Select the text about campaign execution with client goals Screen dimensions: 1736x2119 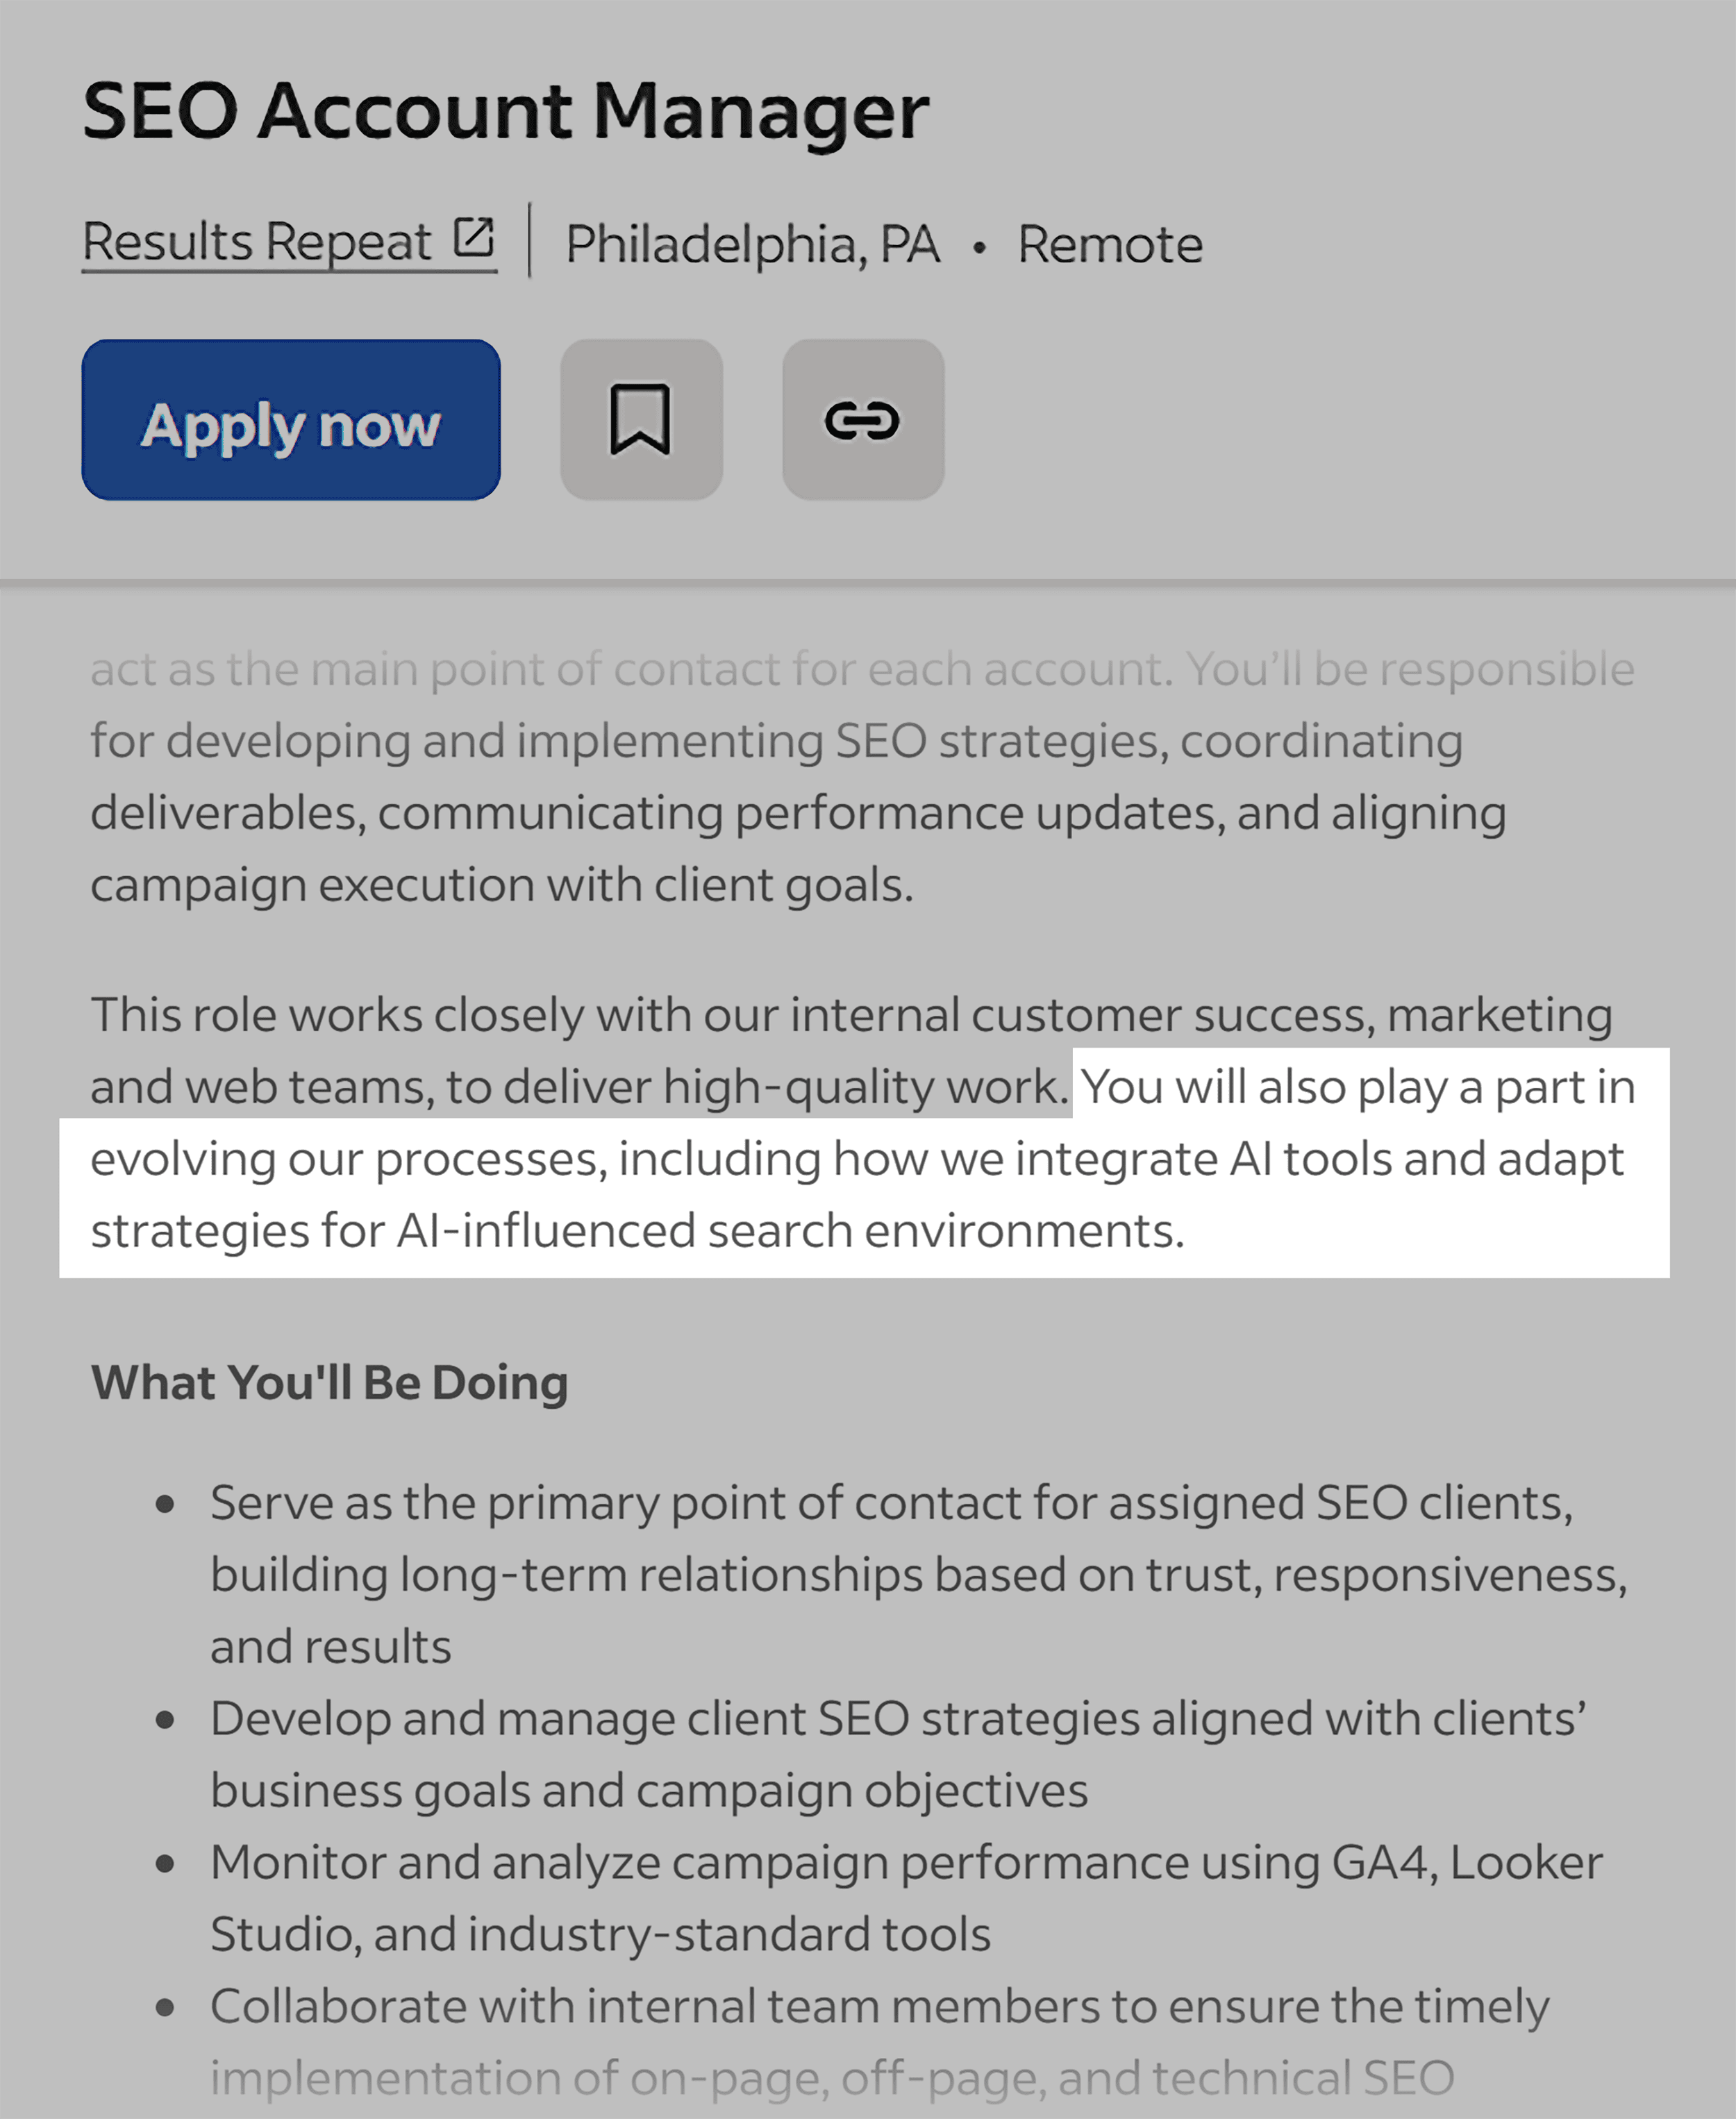click(500, 883)
